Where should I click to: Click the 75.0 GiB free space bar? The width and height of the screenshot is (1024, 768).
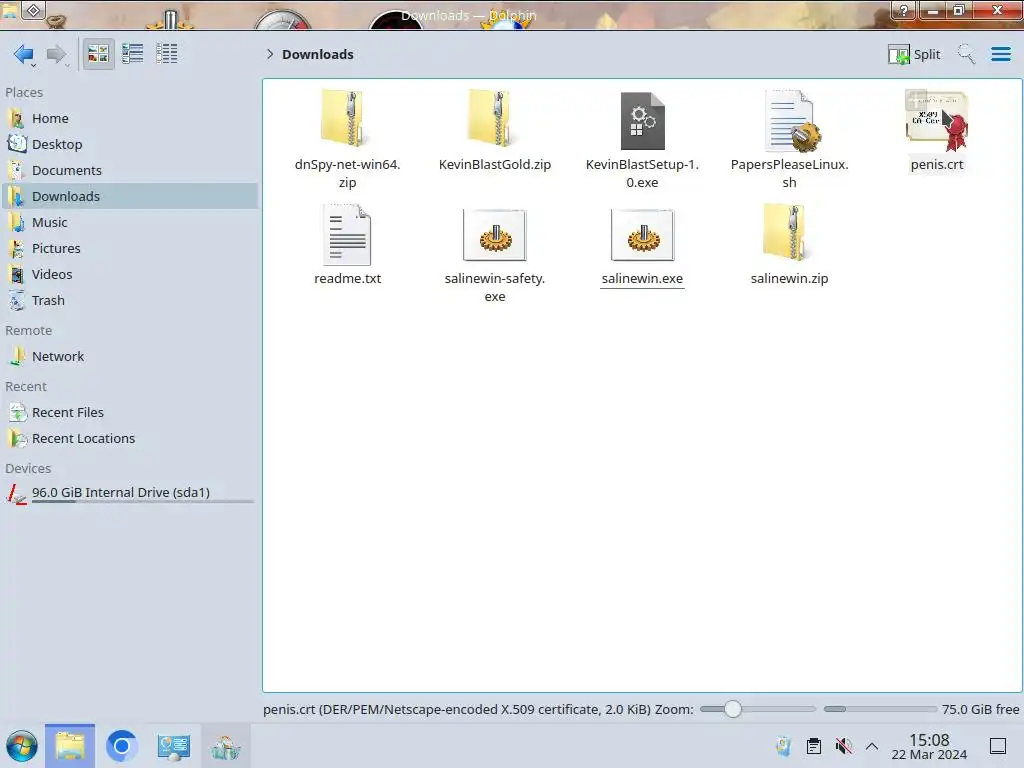(880, 709)
